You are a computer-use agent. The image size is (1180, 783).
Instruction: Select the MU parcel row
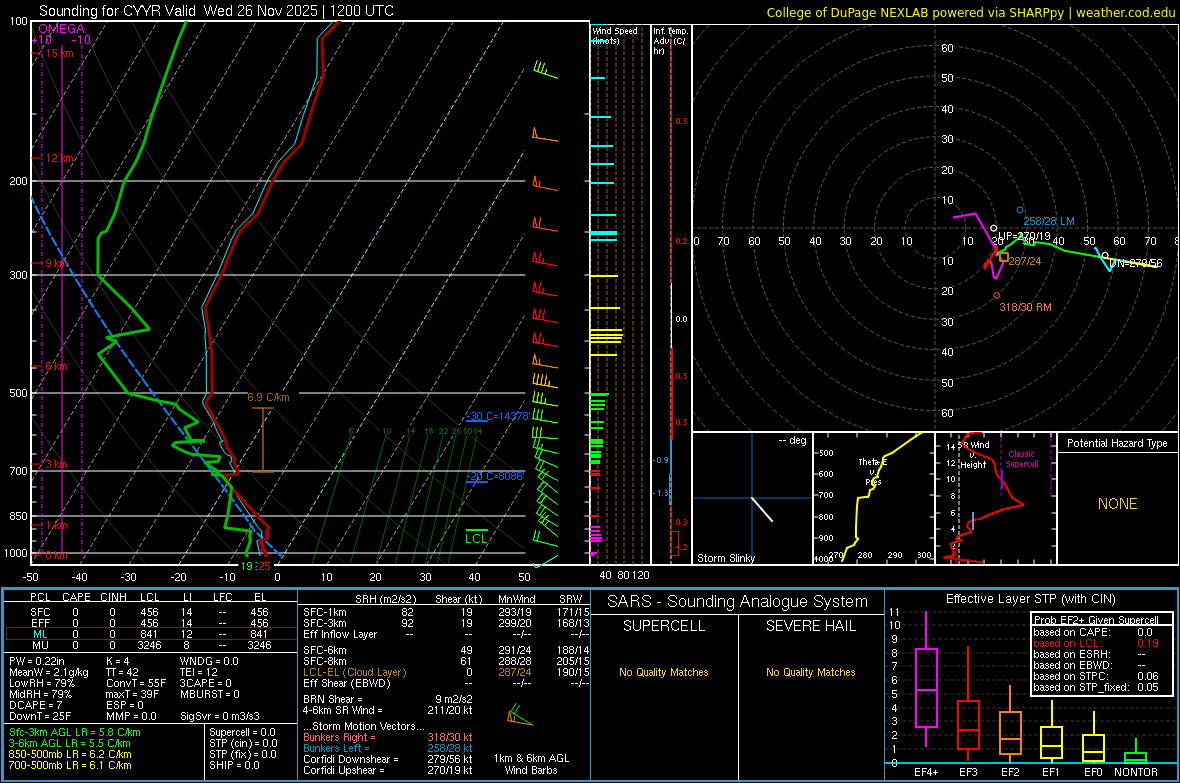pos(149,645)
